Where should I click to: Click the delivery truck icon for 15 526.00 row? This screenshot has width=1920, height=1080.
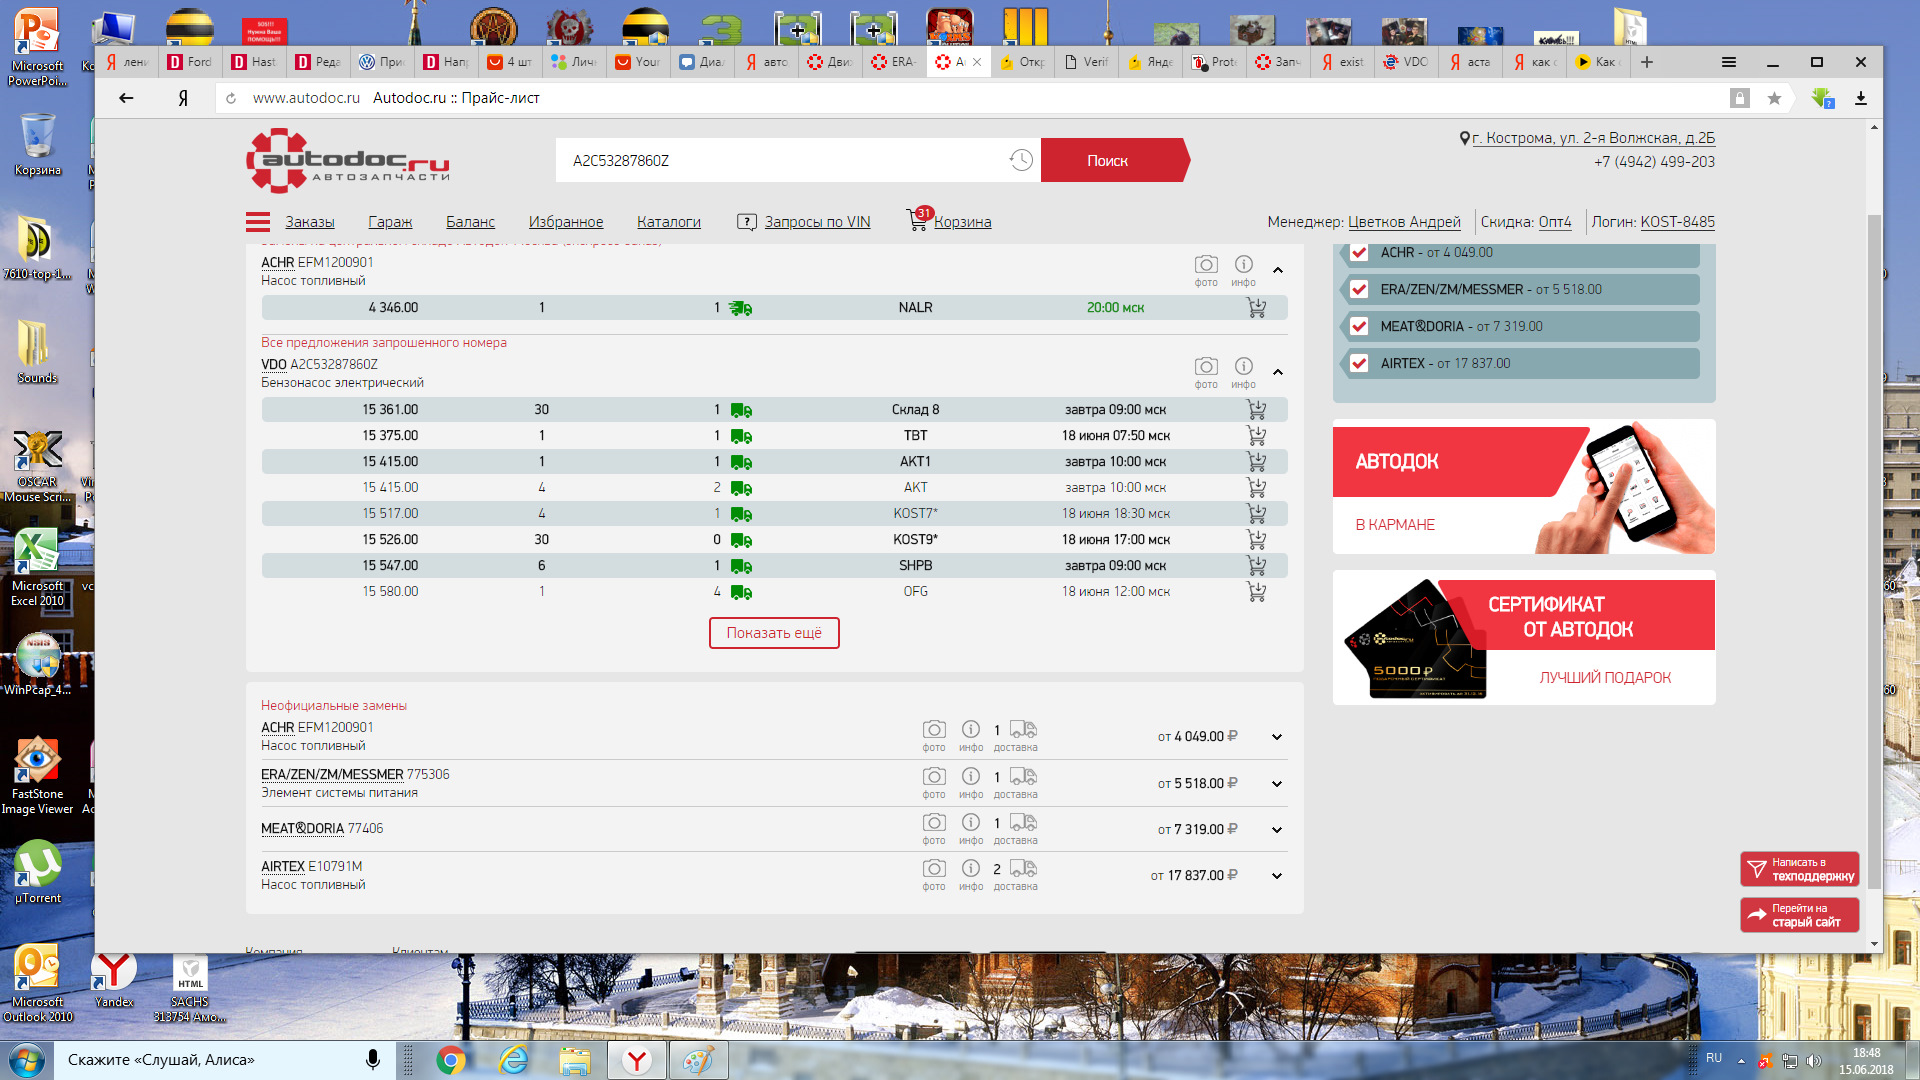coord(744,539)
